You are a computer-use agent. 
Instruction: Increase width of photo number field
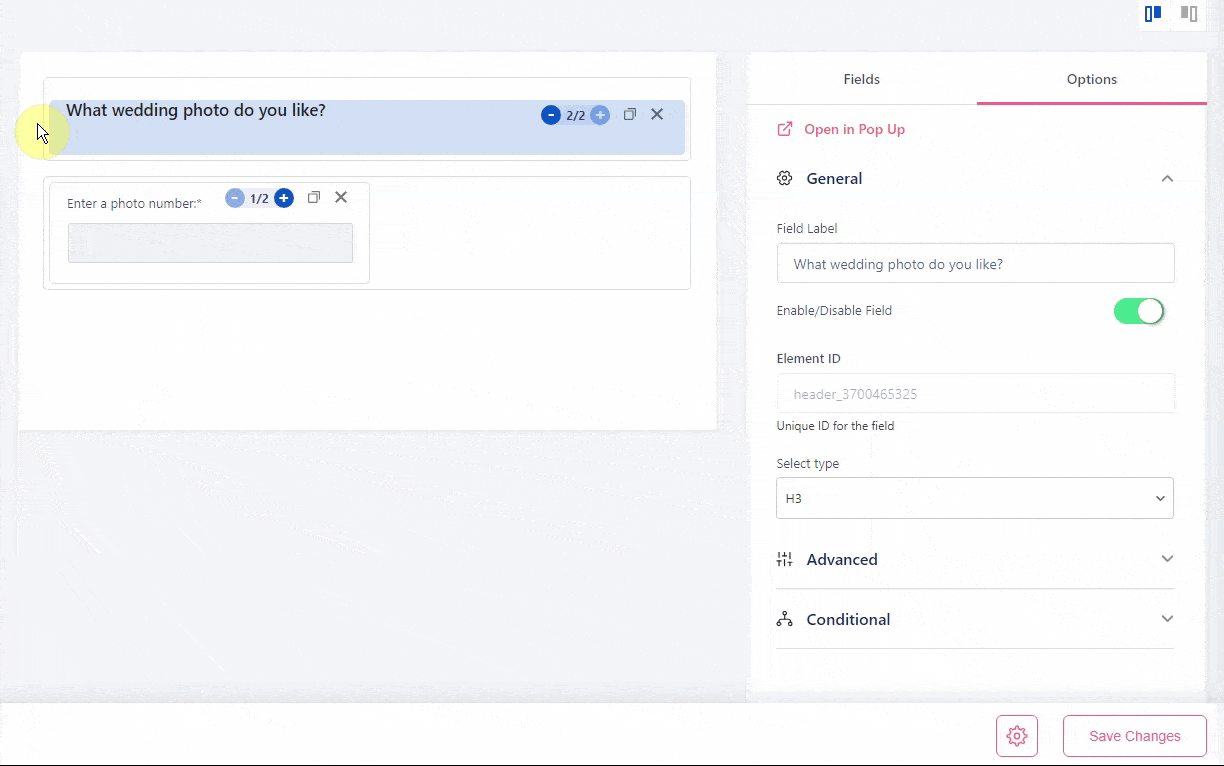(x=284, y=198)
